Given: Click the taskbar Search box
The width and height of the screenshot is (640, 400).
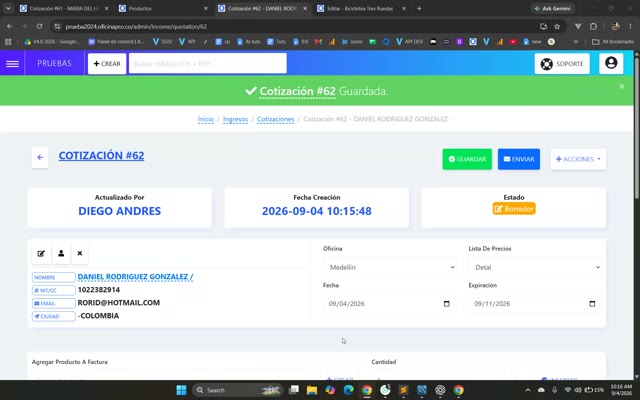Looking at the screenshot, I should tap(238, 390).
